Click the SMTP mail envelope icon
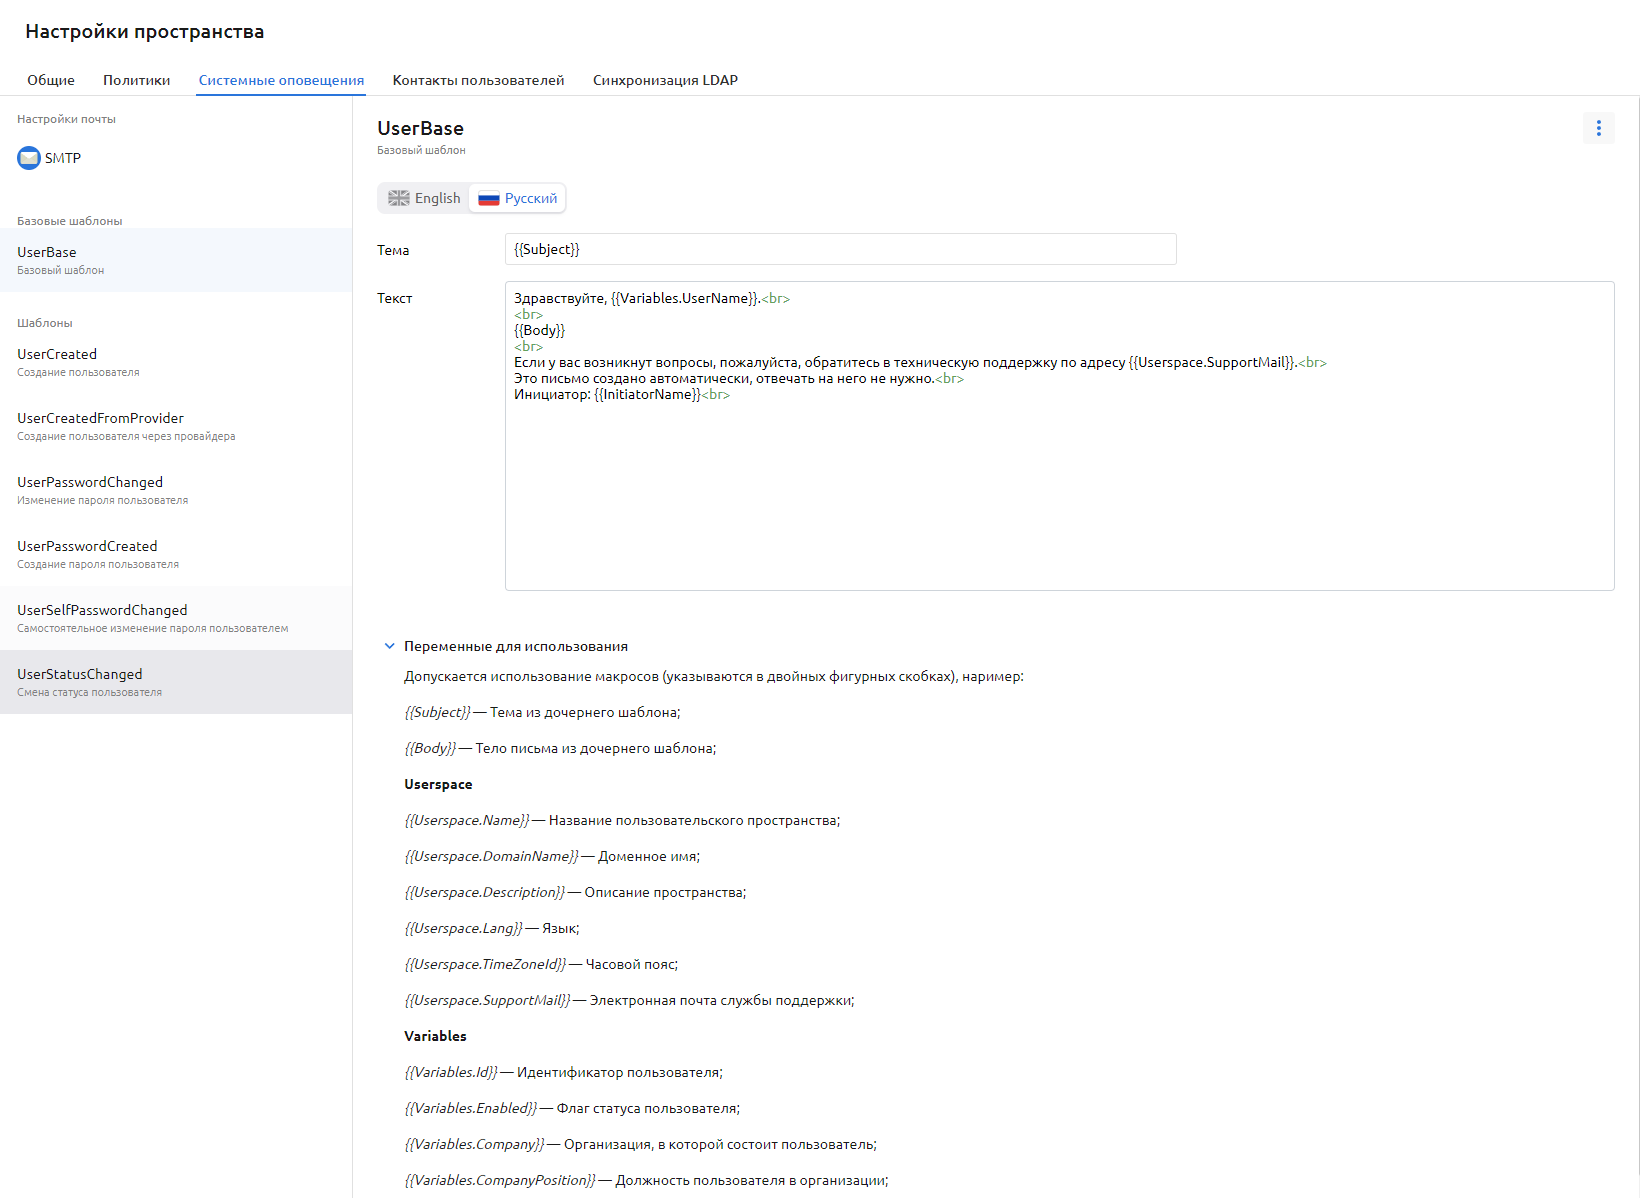Viewport: 1640px width, 1198px height. pos(29,158)
